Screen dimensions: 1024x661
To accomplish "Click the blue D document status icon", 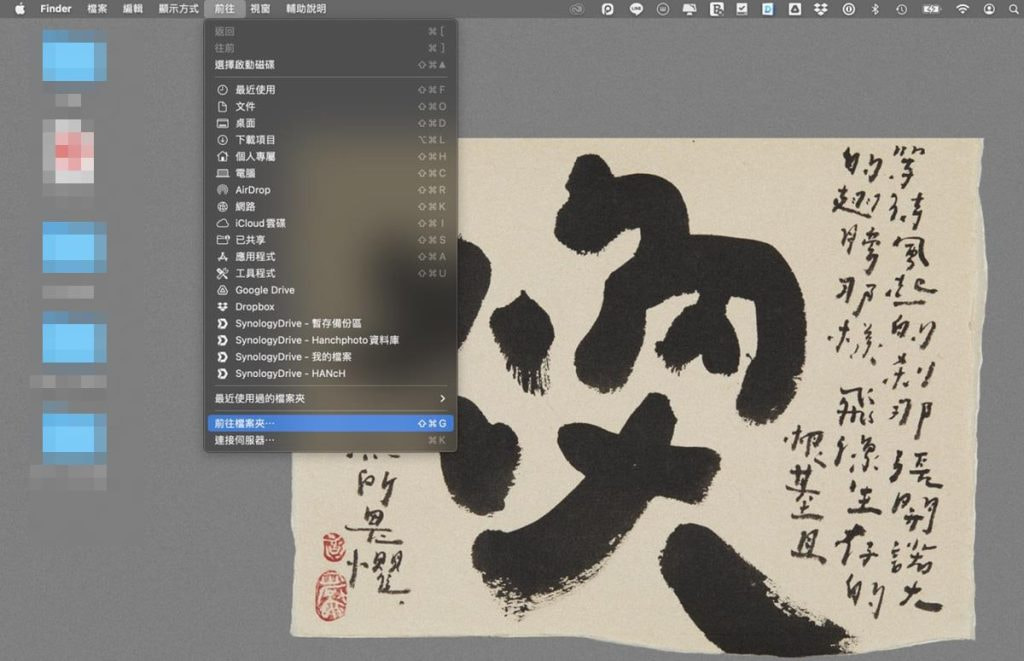I will 768,9.
